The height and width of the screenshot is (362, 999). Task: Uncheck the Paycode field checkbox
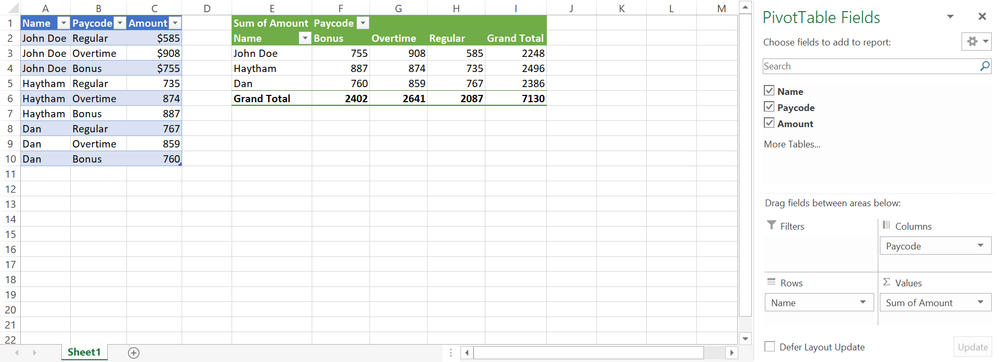tap(768, 107)
